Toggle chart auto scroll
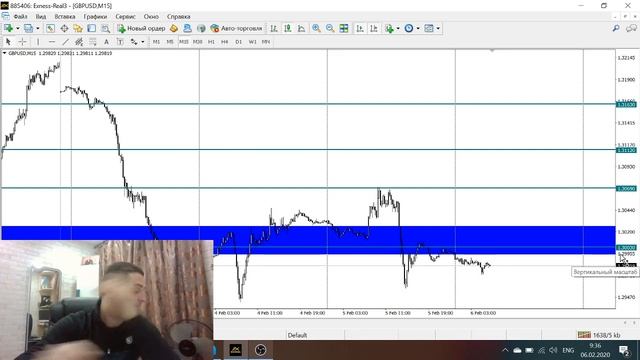The image size is (640, 360). (x=360, y=28)
